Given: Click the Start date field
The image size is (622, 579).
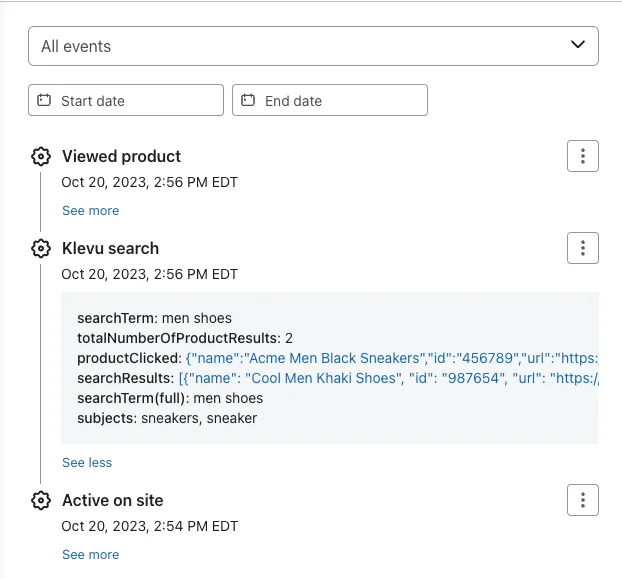Looking at the screenshot, I should tap(126, 100).
